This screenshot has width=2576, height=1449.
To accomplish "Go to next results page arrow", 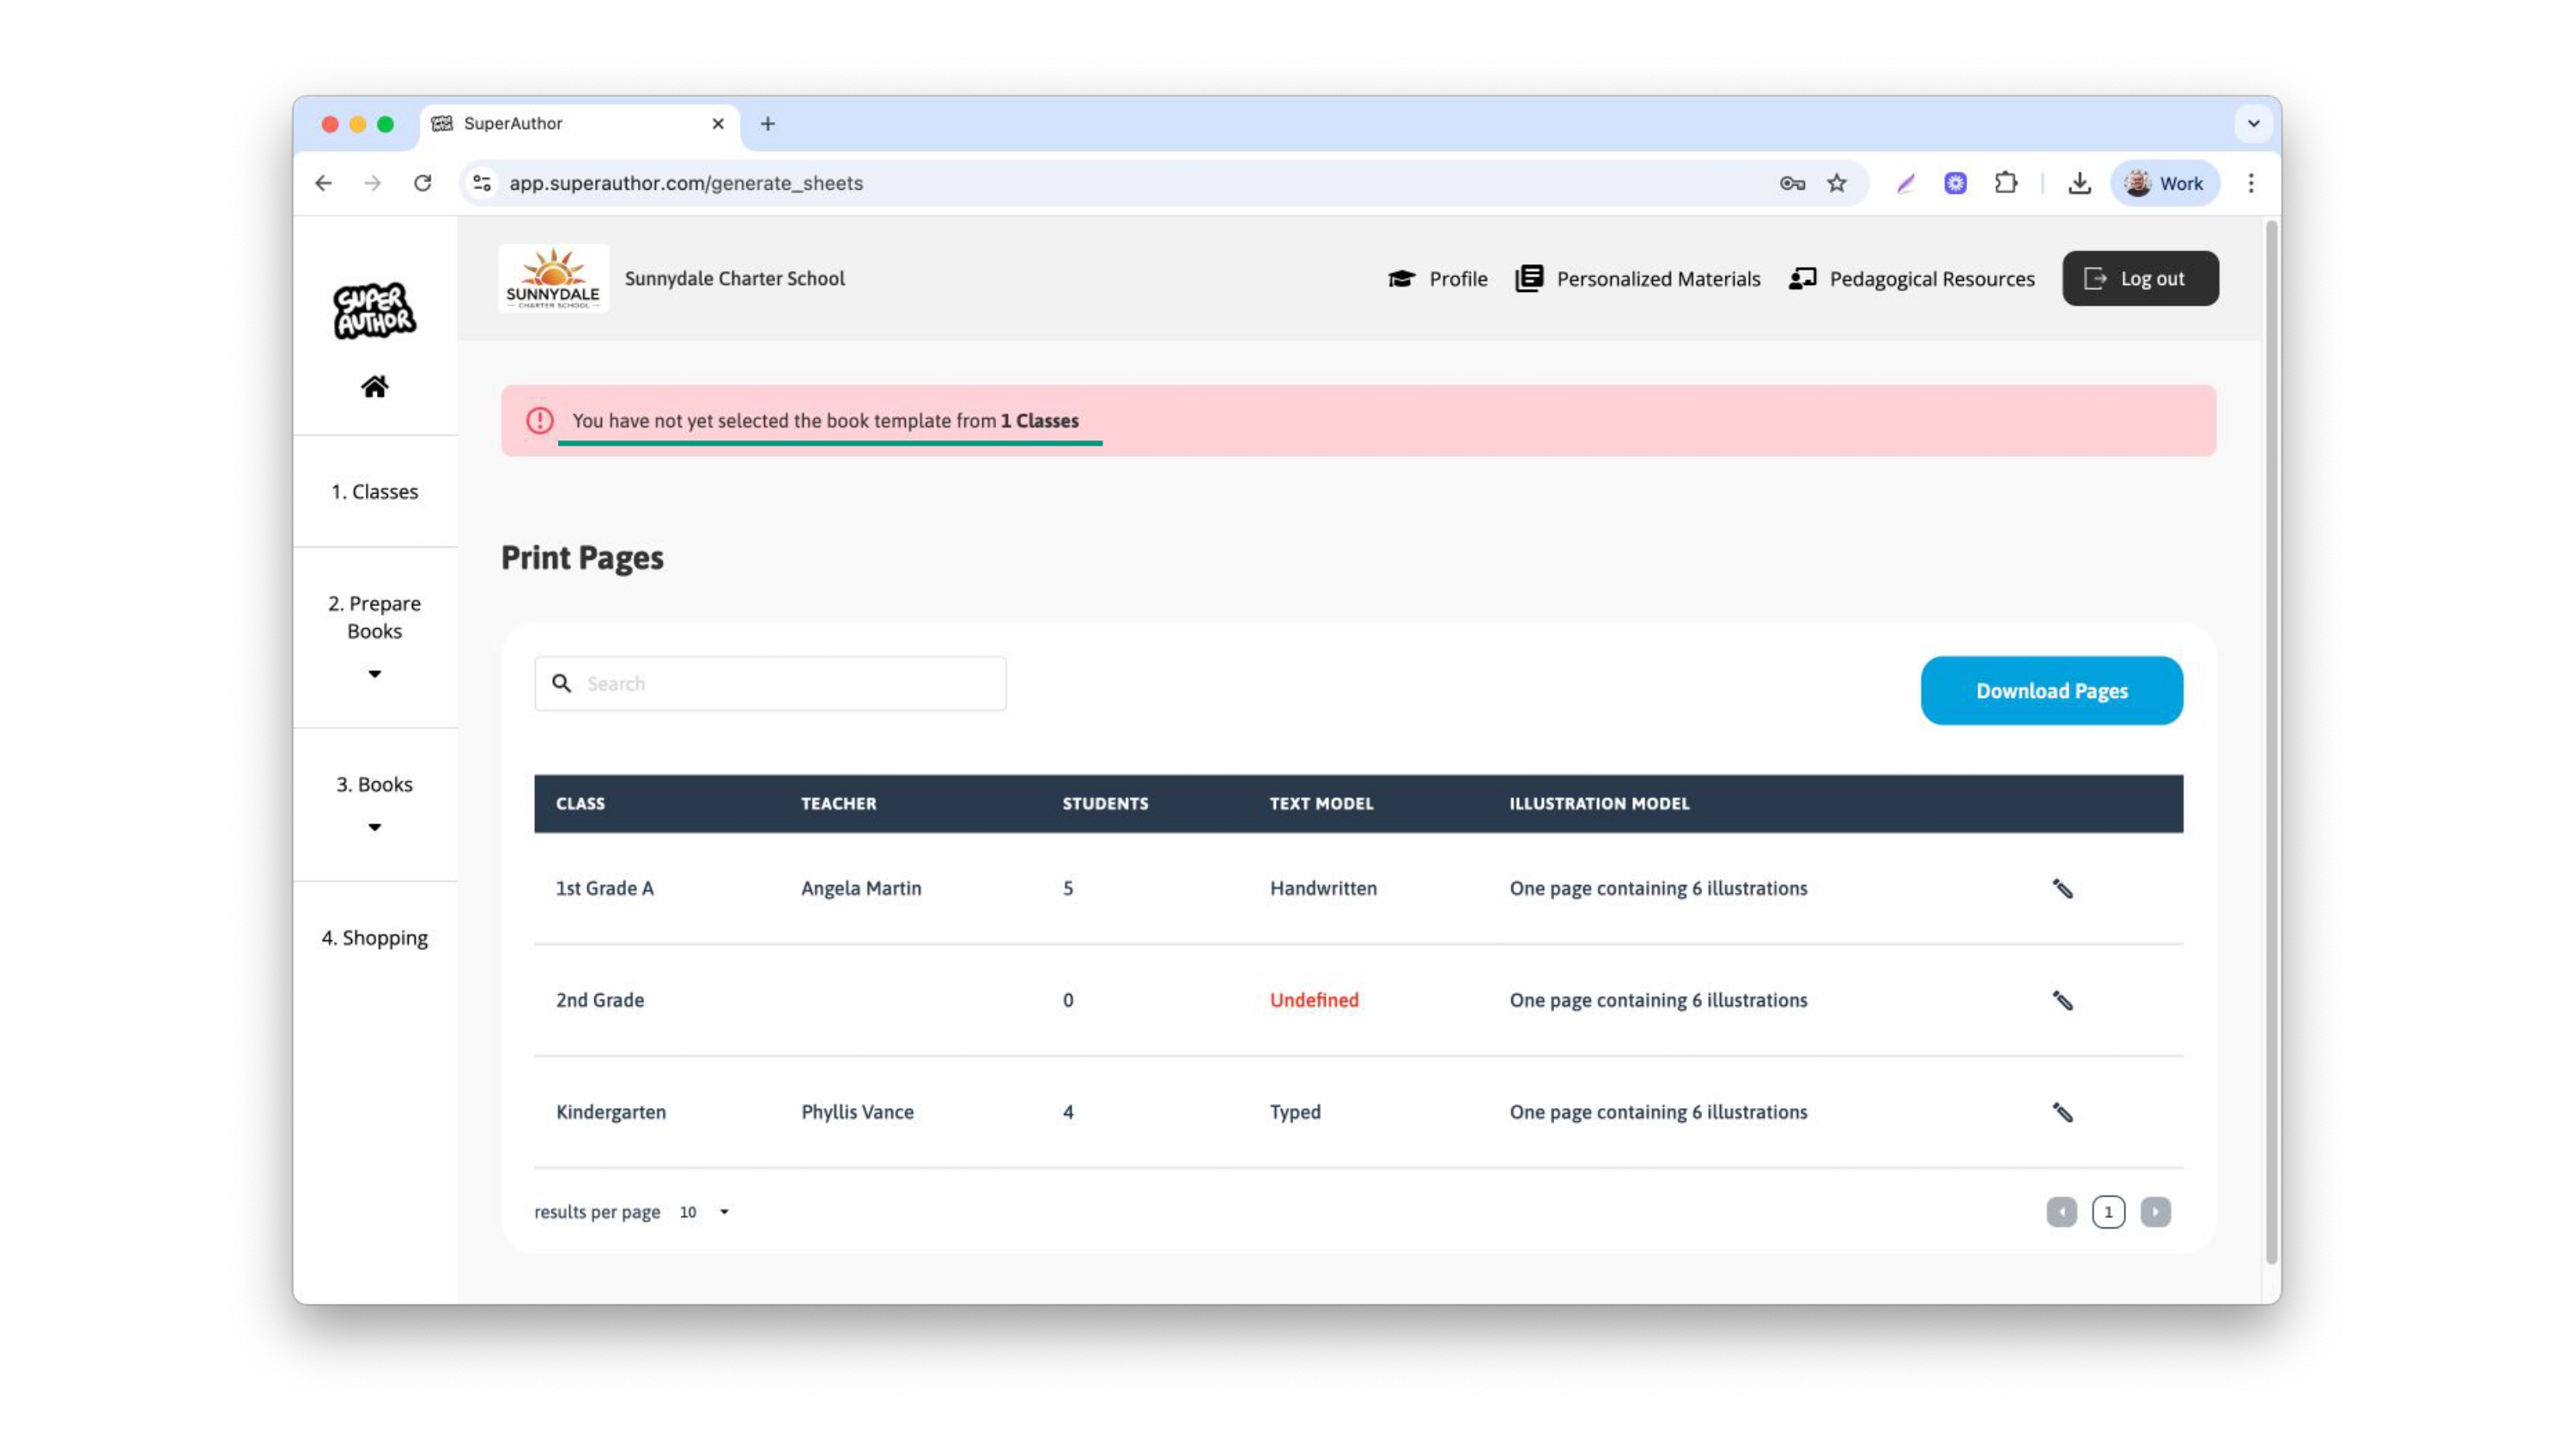I will click(x=2155, y=1211).
